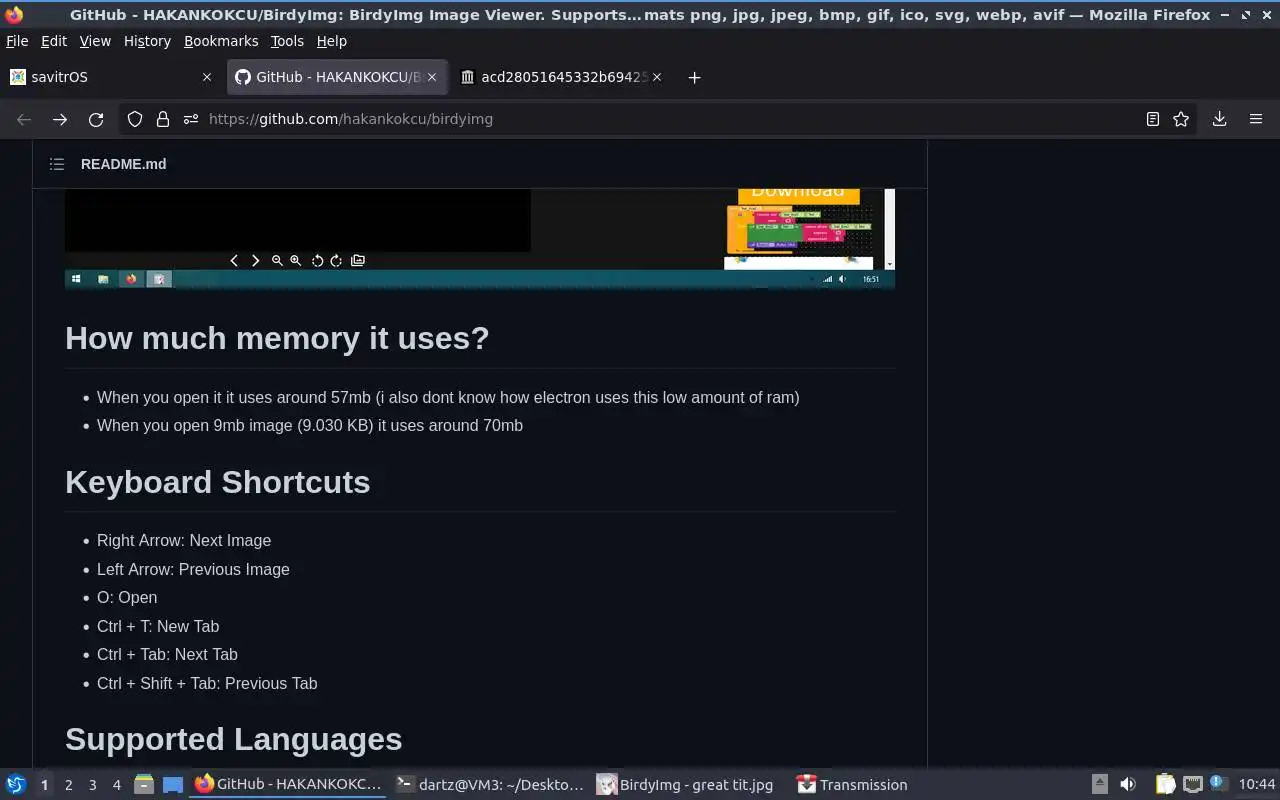
Task: Open the History menu
Action: [x=147, y=41]
